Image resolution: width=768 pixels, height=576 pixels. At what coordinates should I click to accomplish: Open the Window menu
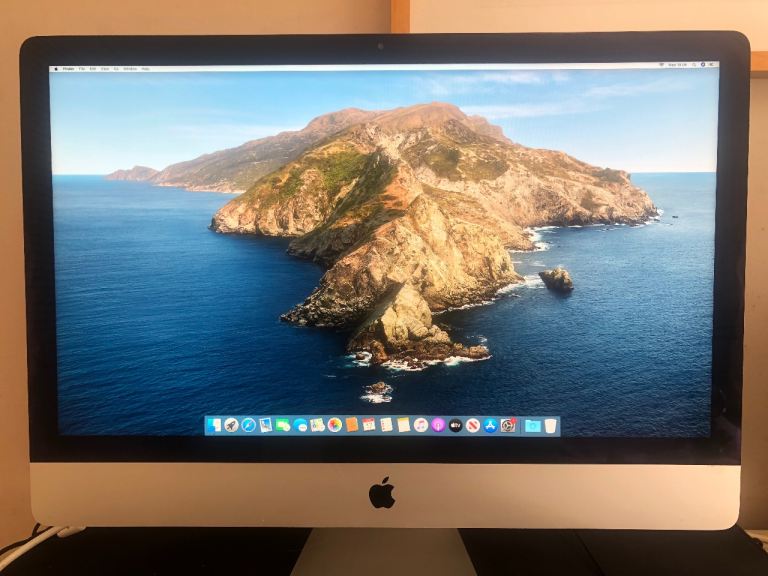130,69
